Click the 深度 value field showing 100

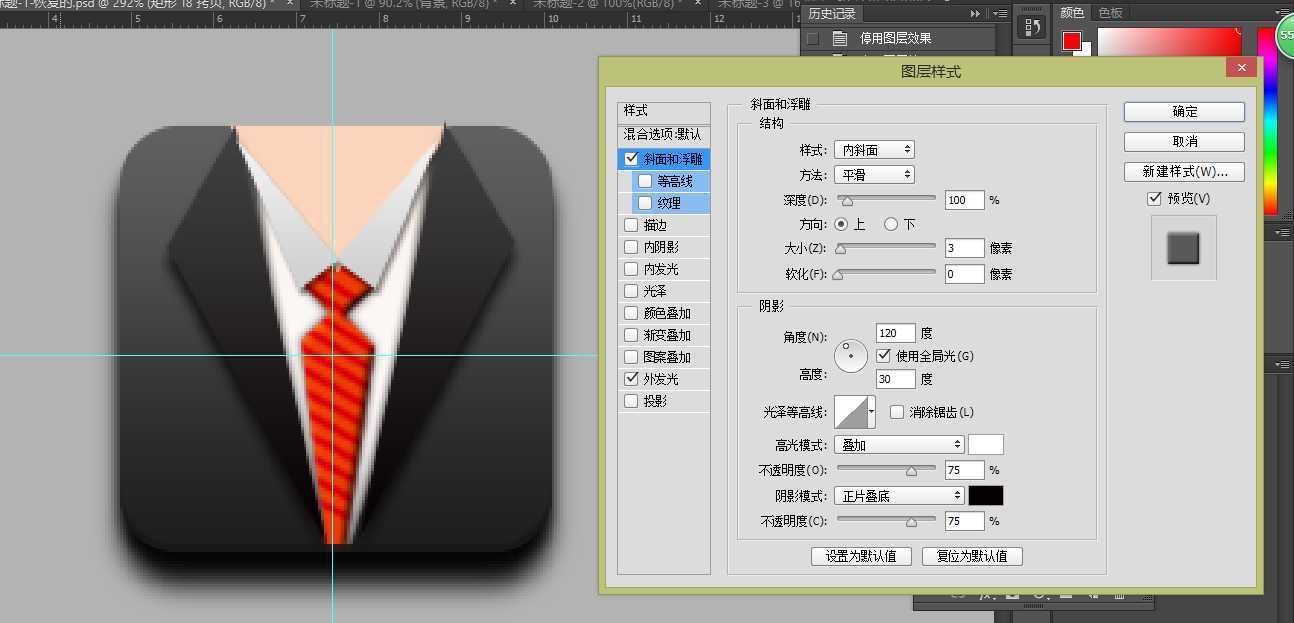coord(964,200)
